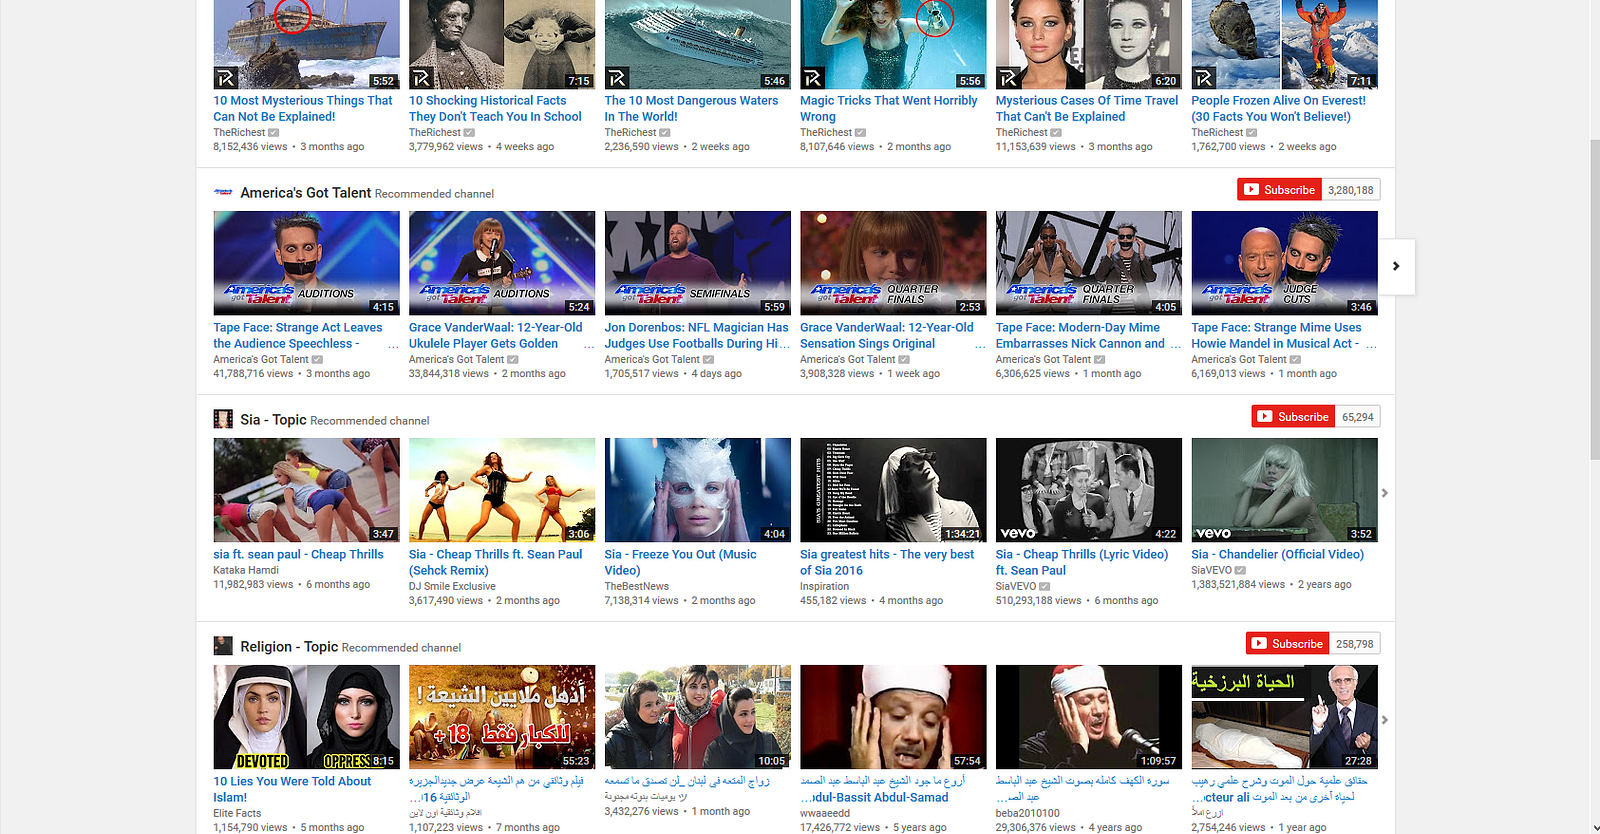Image resolution: width=1600 pixels, height=834 pixels.
Task: Play the Religion row thumbnail with 1:09:57 duration
Action: 1089,717
